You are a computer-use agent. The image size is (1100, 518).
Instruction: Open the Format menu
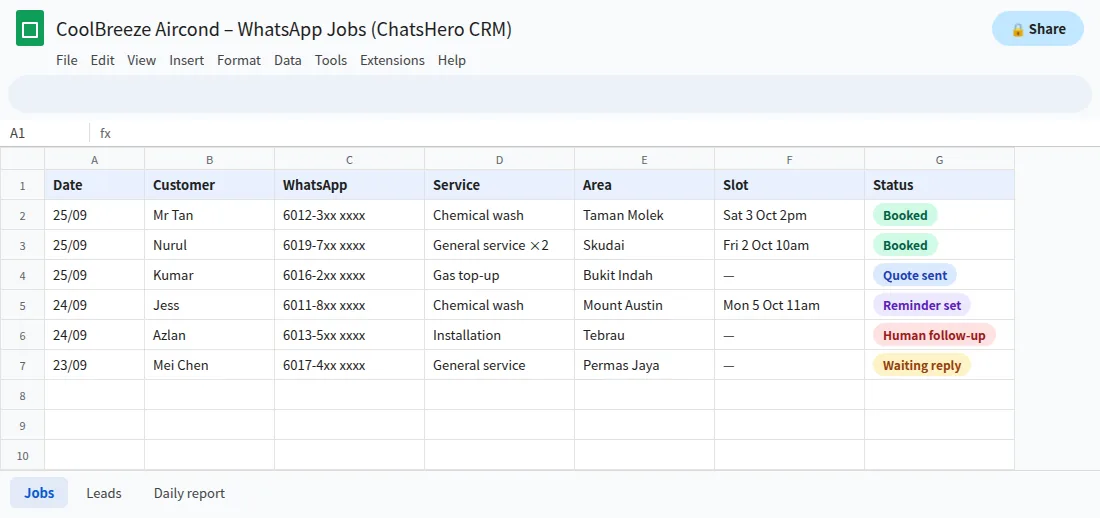(x=239, y=60)
